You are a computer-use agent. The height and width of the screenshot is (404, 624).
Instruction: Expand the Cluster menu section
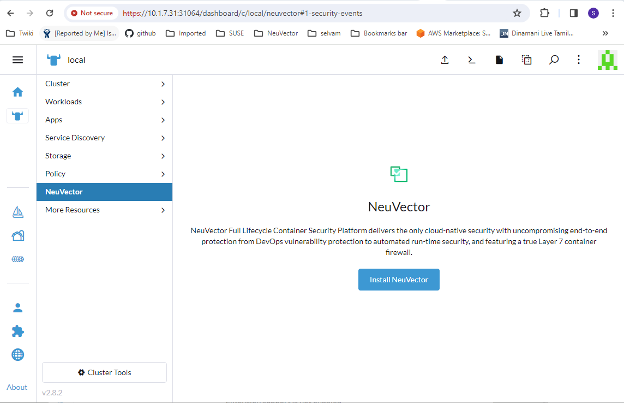click(x=104, y=83)
